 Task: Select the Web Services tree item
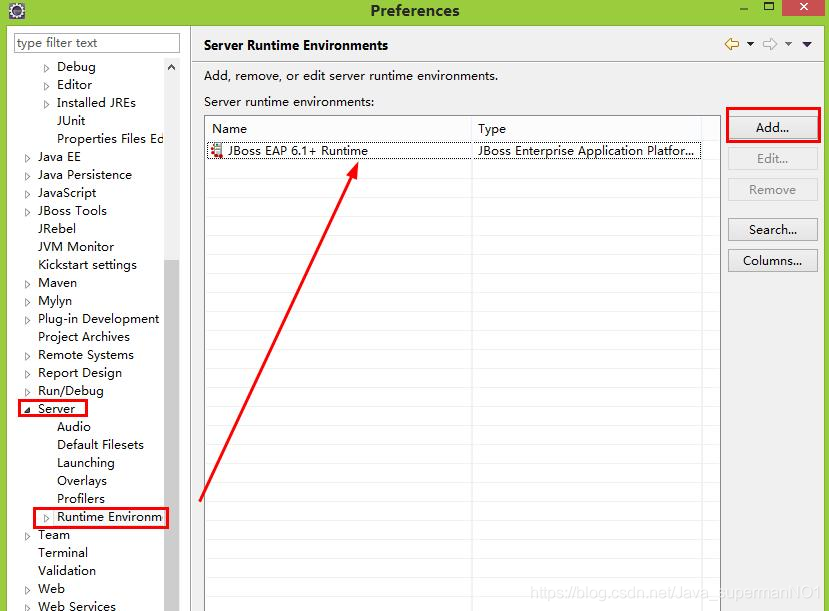click(x=77, y=606)
